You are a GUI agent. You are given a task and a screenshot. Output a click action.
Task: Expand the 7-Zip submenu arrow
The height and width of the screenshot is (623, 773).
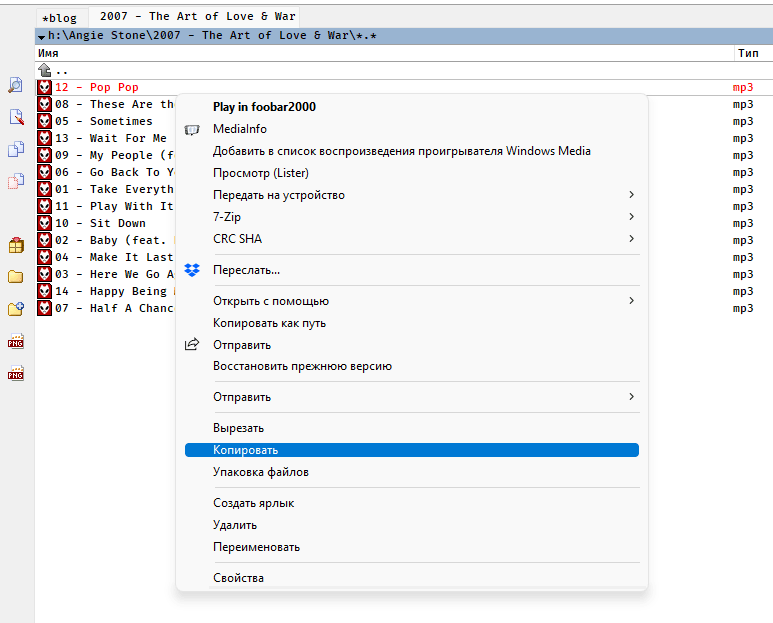coord(632,216)
